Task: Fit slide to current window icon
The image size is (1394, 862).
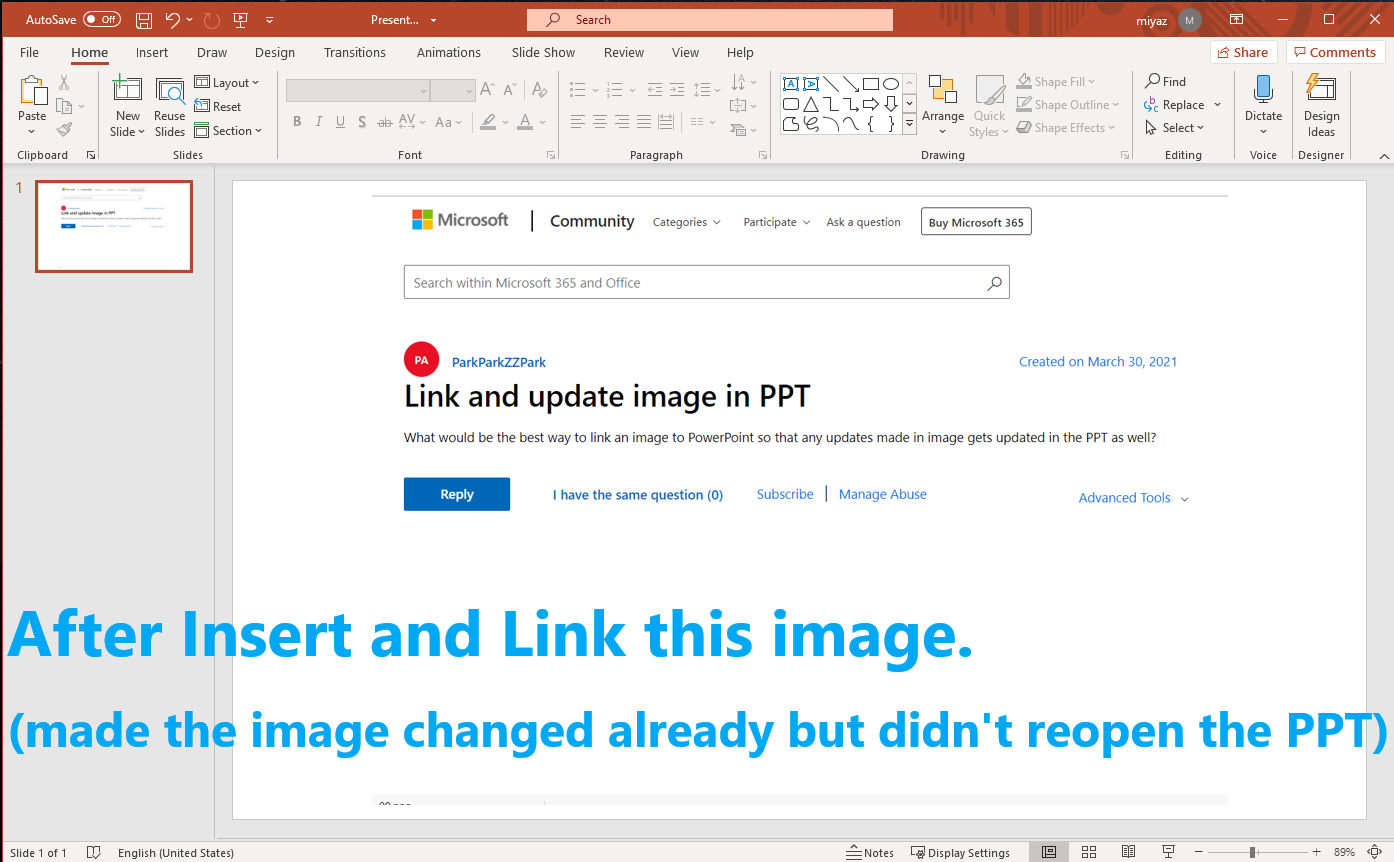Action: coord(1374,853)
